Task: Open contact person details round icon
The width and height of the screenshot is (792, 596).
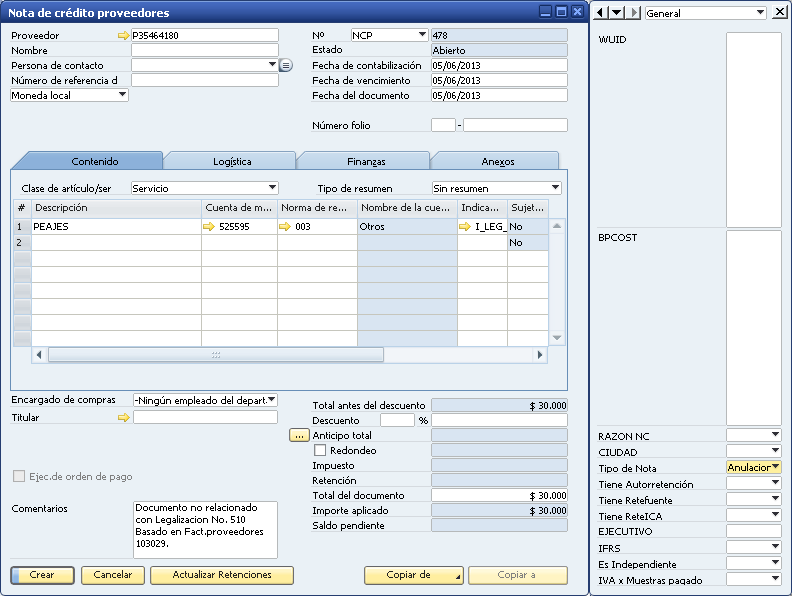Action: click(x=285, y=65)
